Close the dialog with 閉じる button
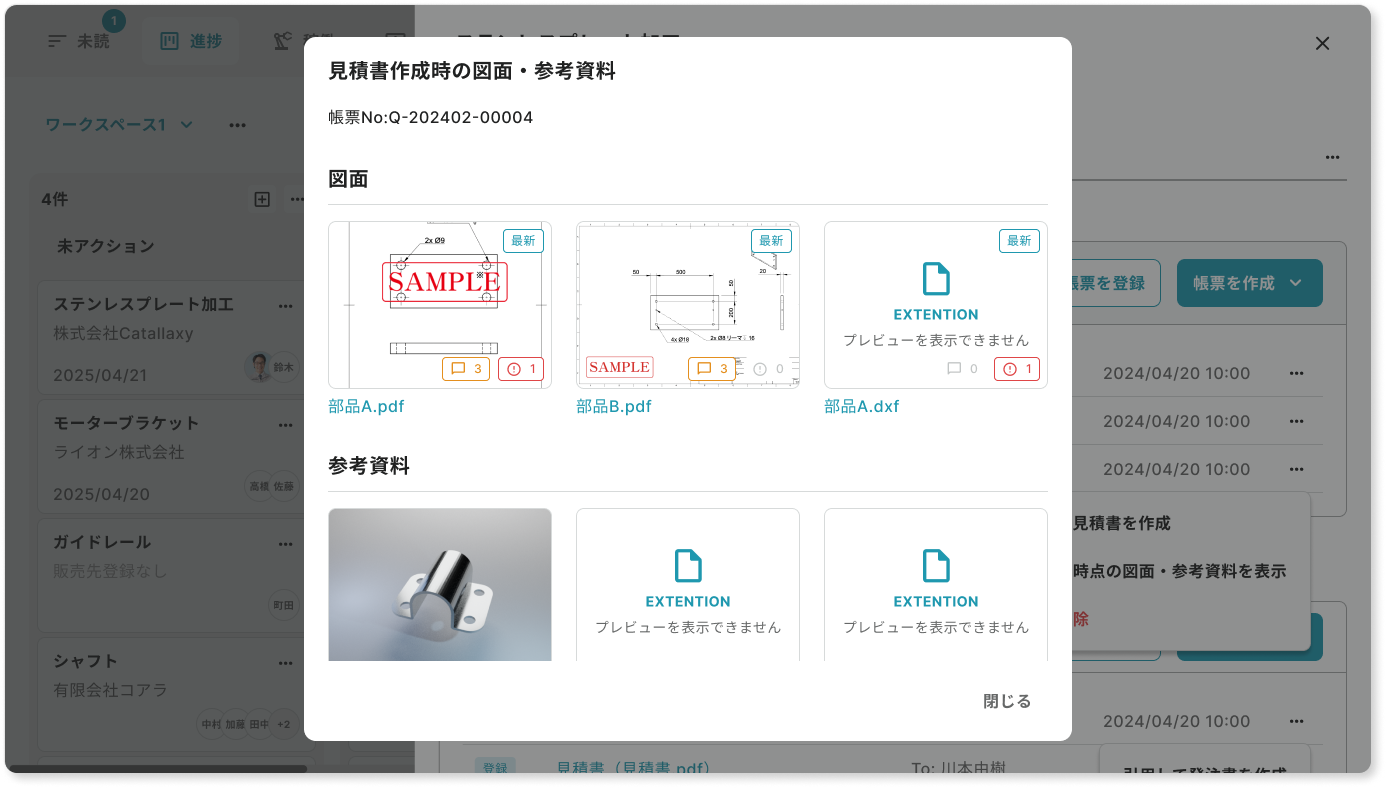1386x788 pixels. click(x=1007, y=701)
